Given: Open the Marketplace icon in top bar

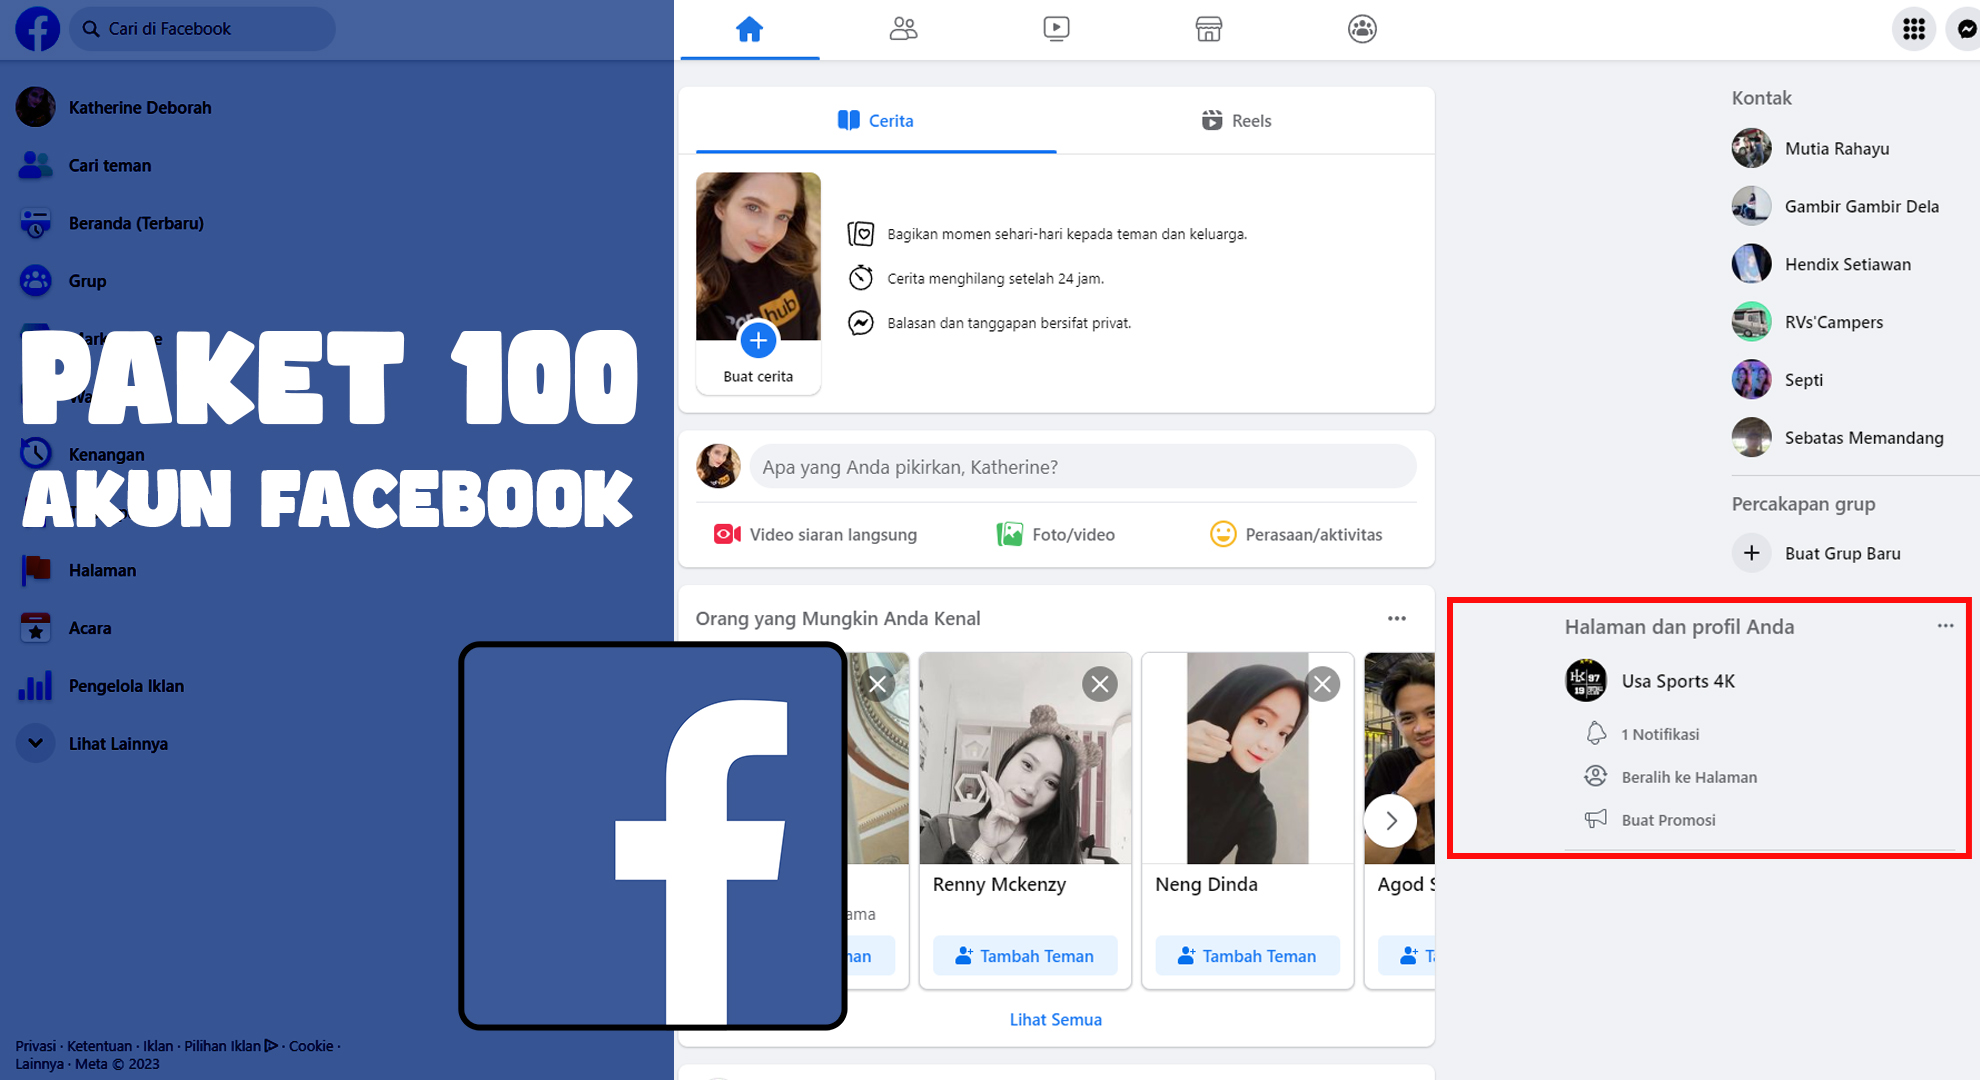Looking at the screenshot, I should pos(1209,29).
